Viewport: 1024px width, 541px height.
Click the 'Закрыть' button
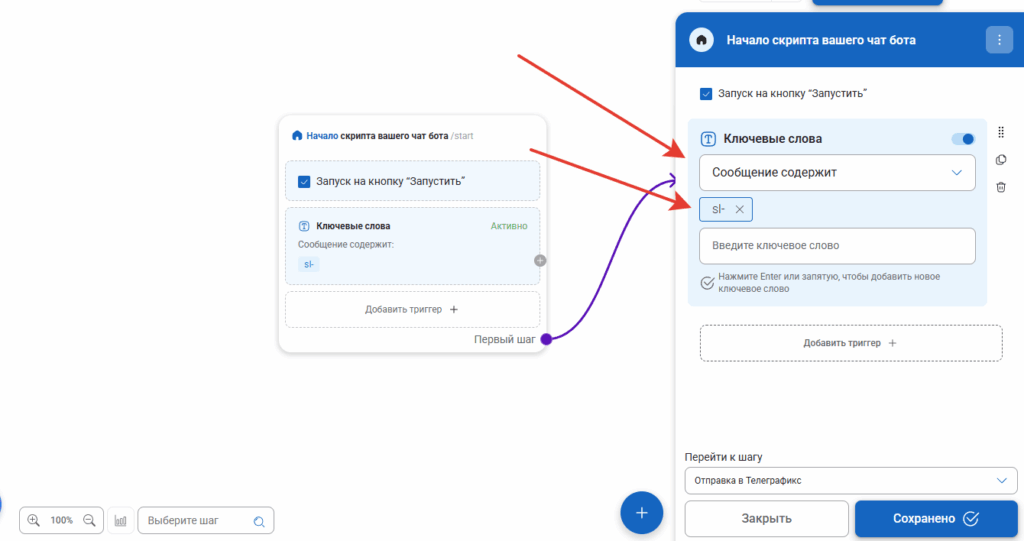[766, 518]
